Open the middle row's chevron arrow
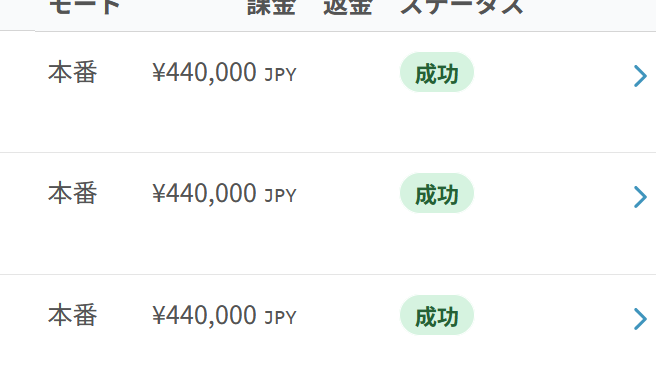Viewport: 656px width, 384px height. (x=641, y=197)
